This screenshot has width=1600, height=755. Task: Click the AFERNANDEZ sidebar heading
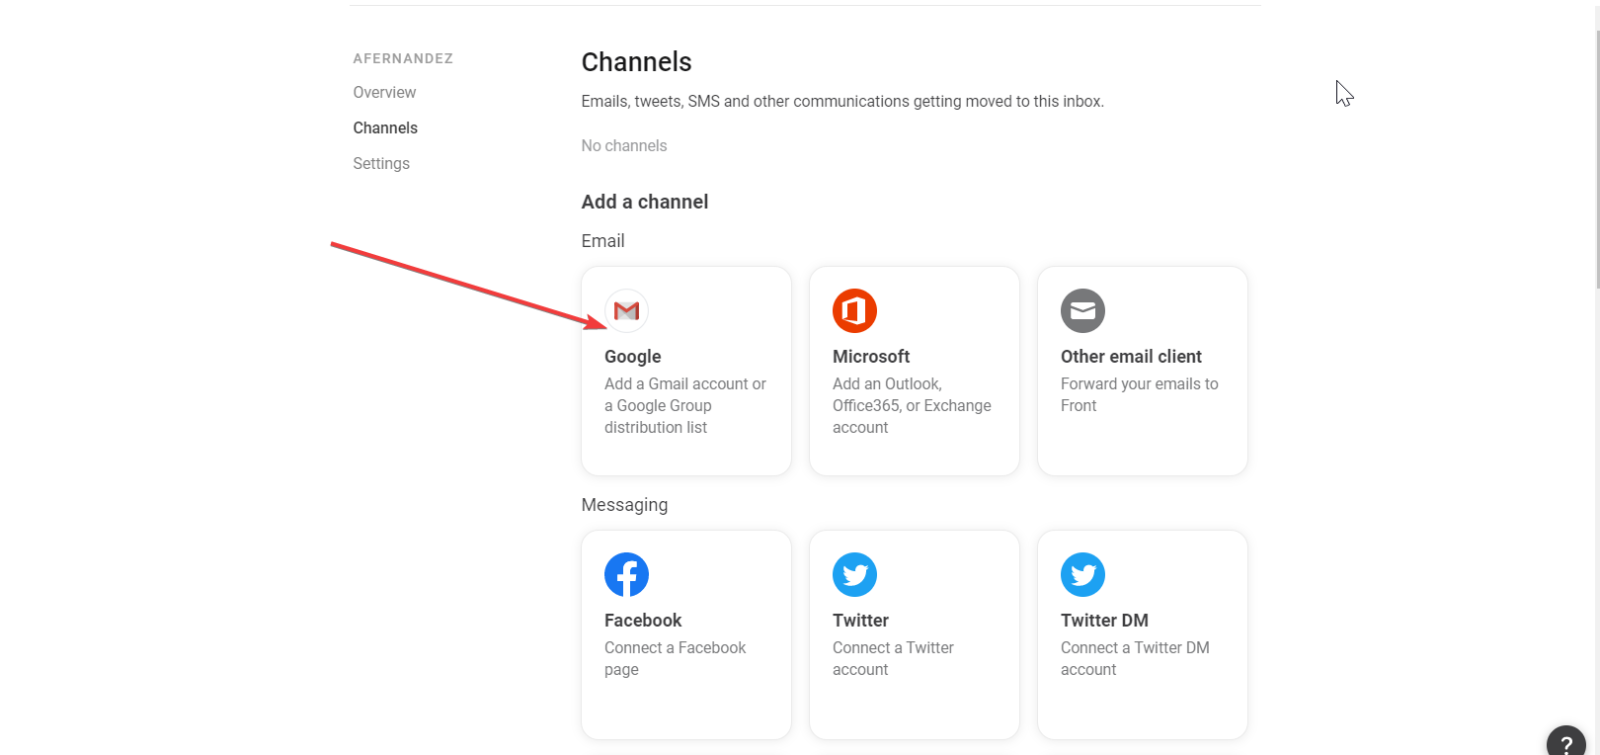[403, 59]
